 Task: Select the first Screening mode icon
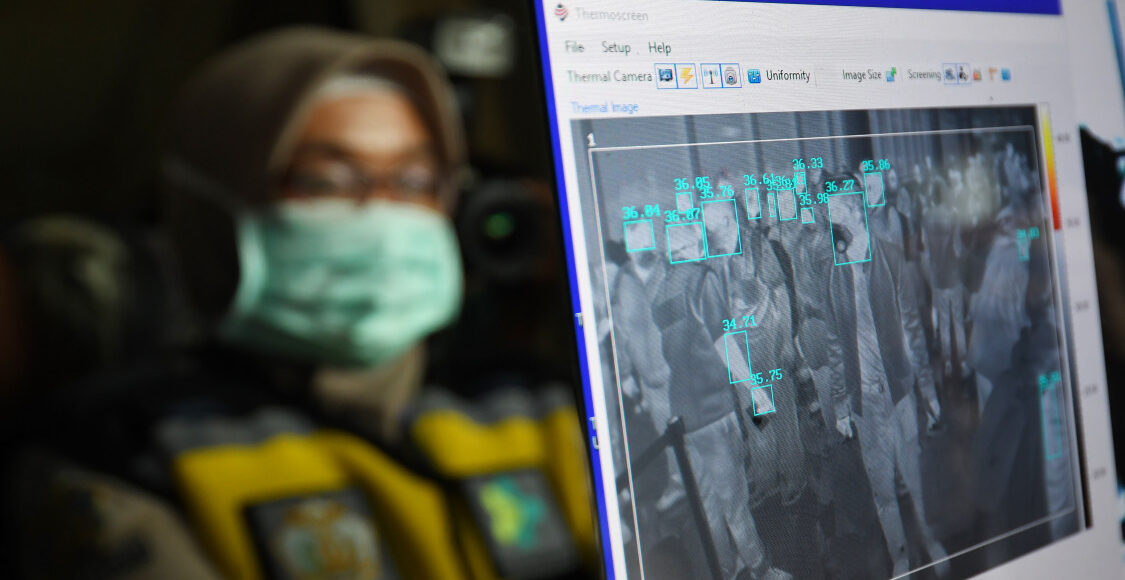coord(949,73)
